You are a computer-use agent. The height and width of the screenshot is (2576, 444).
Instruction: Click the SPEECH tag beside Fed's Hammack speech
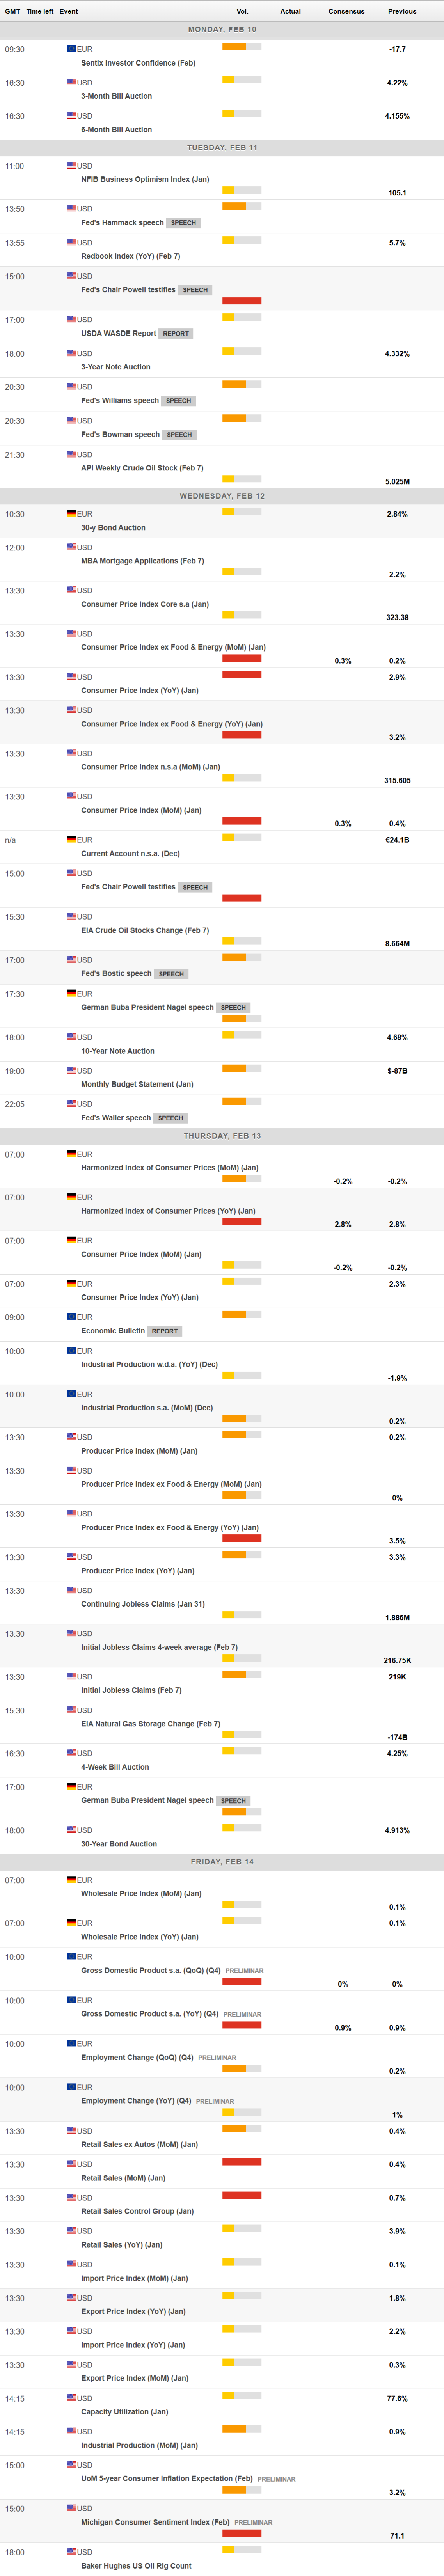click(x=183, y=223)
